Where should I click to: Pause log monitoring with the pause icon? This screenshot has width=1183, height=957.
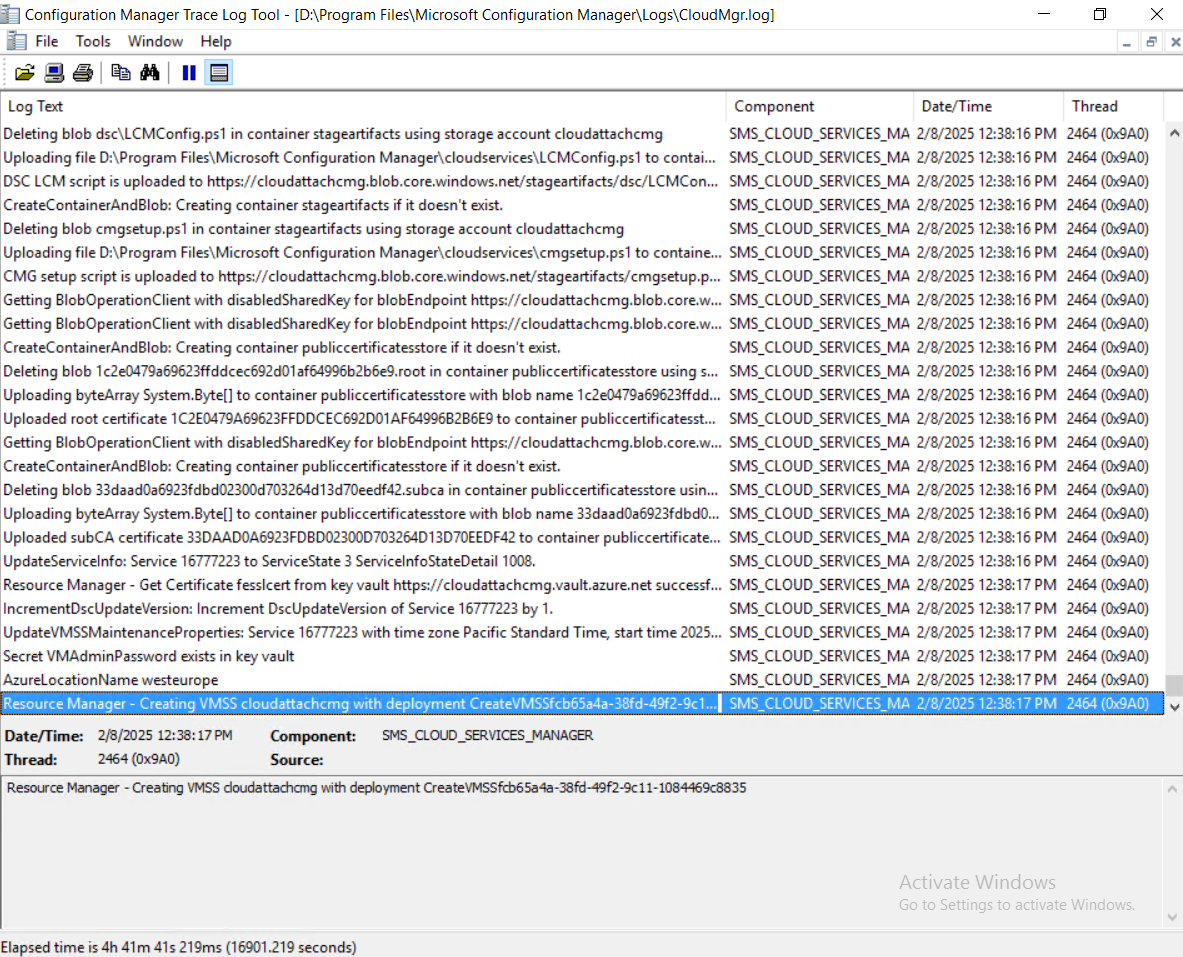(x=189, y=72)
